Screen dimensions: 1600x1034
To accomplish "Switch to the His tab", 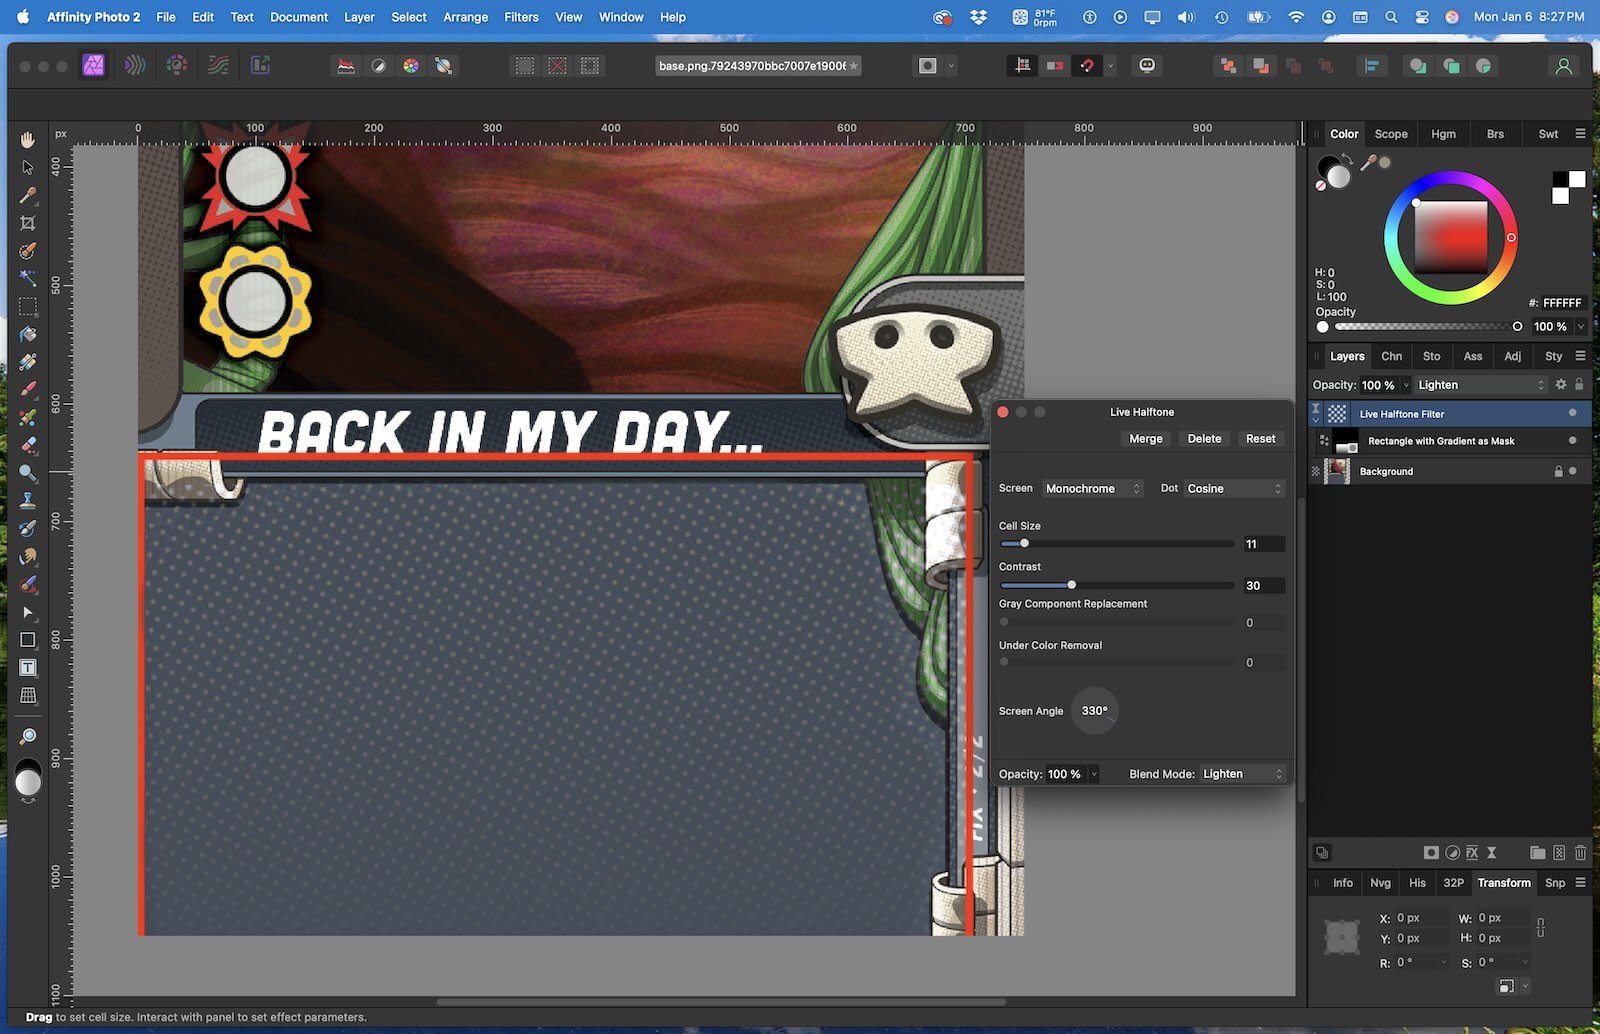I will click(x=1417, y=883).
